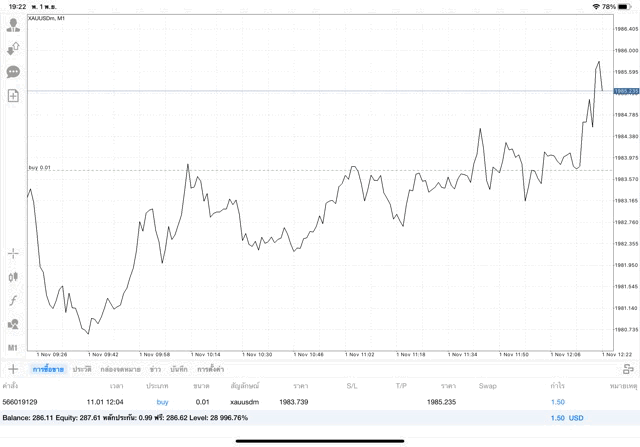The height and width of the screenshot is (447, 640).
Task: Tap the plus icon beside trade tabs
Action: 13,369
